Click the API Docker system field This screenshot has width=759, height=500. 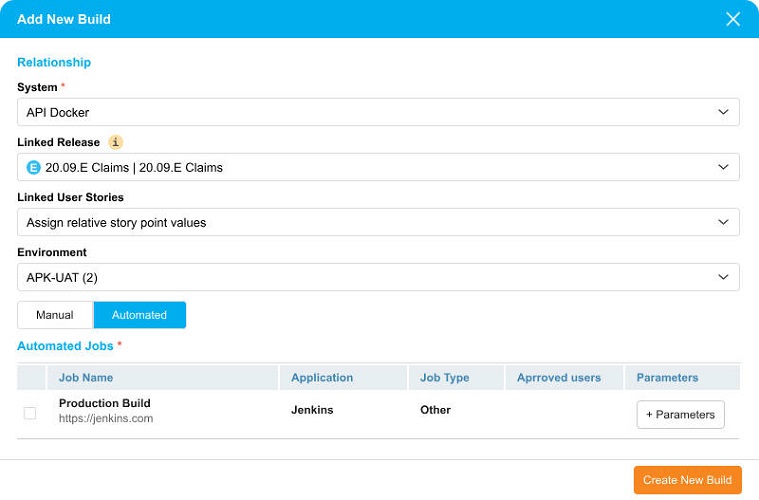(x=378, y=112)
